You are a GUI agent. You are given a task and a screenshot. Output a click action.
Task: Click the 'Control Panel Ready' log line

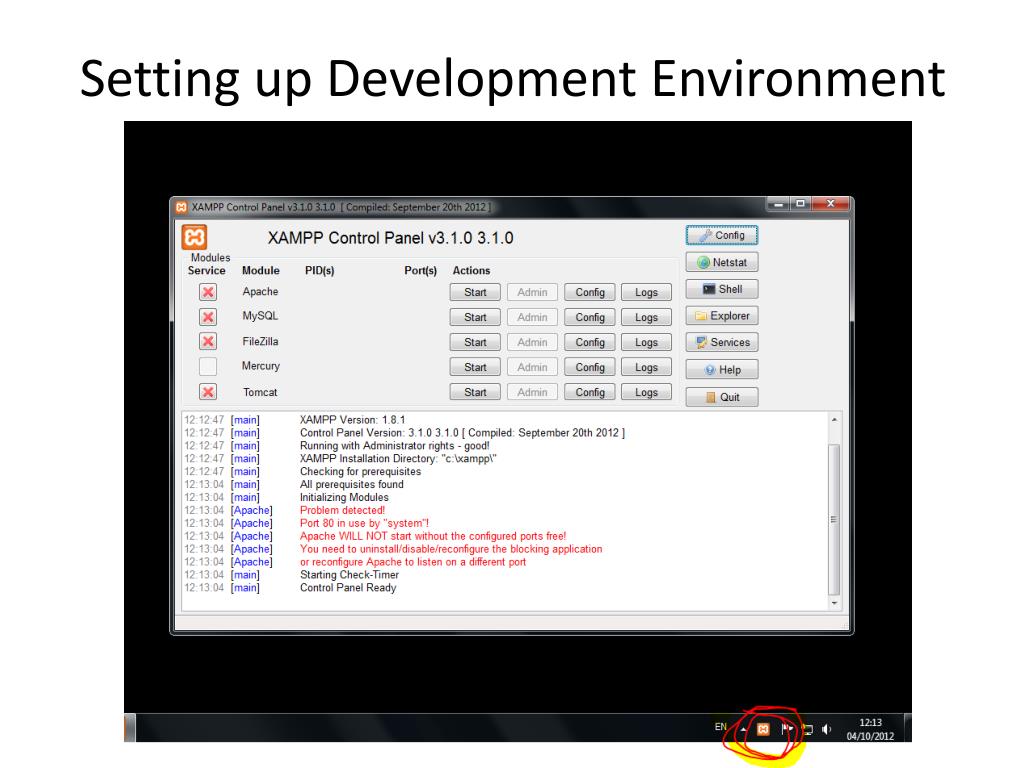click(x=348, y=588)
